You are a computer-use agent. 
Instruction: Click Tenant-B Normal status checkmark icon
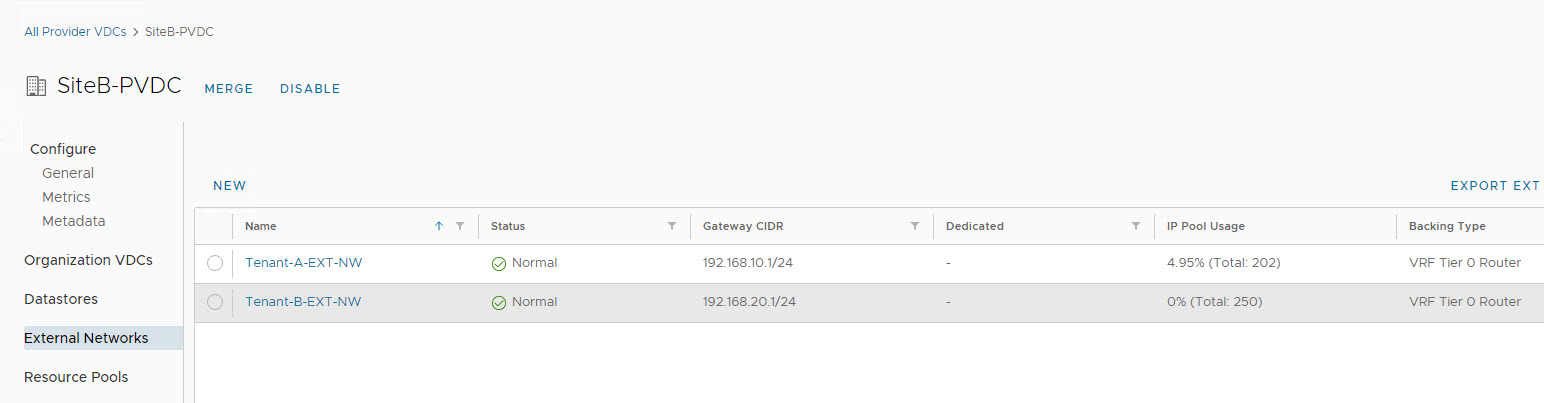pyautogui.click(x=499, y=303)
